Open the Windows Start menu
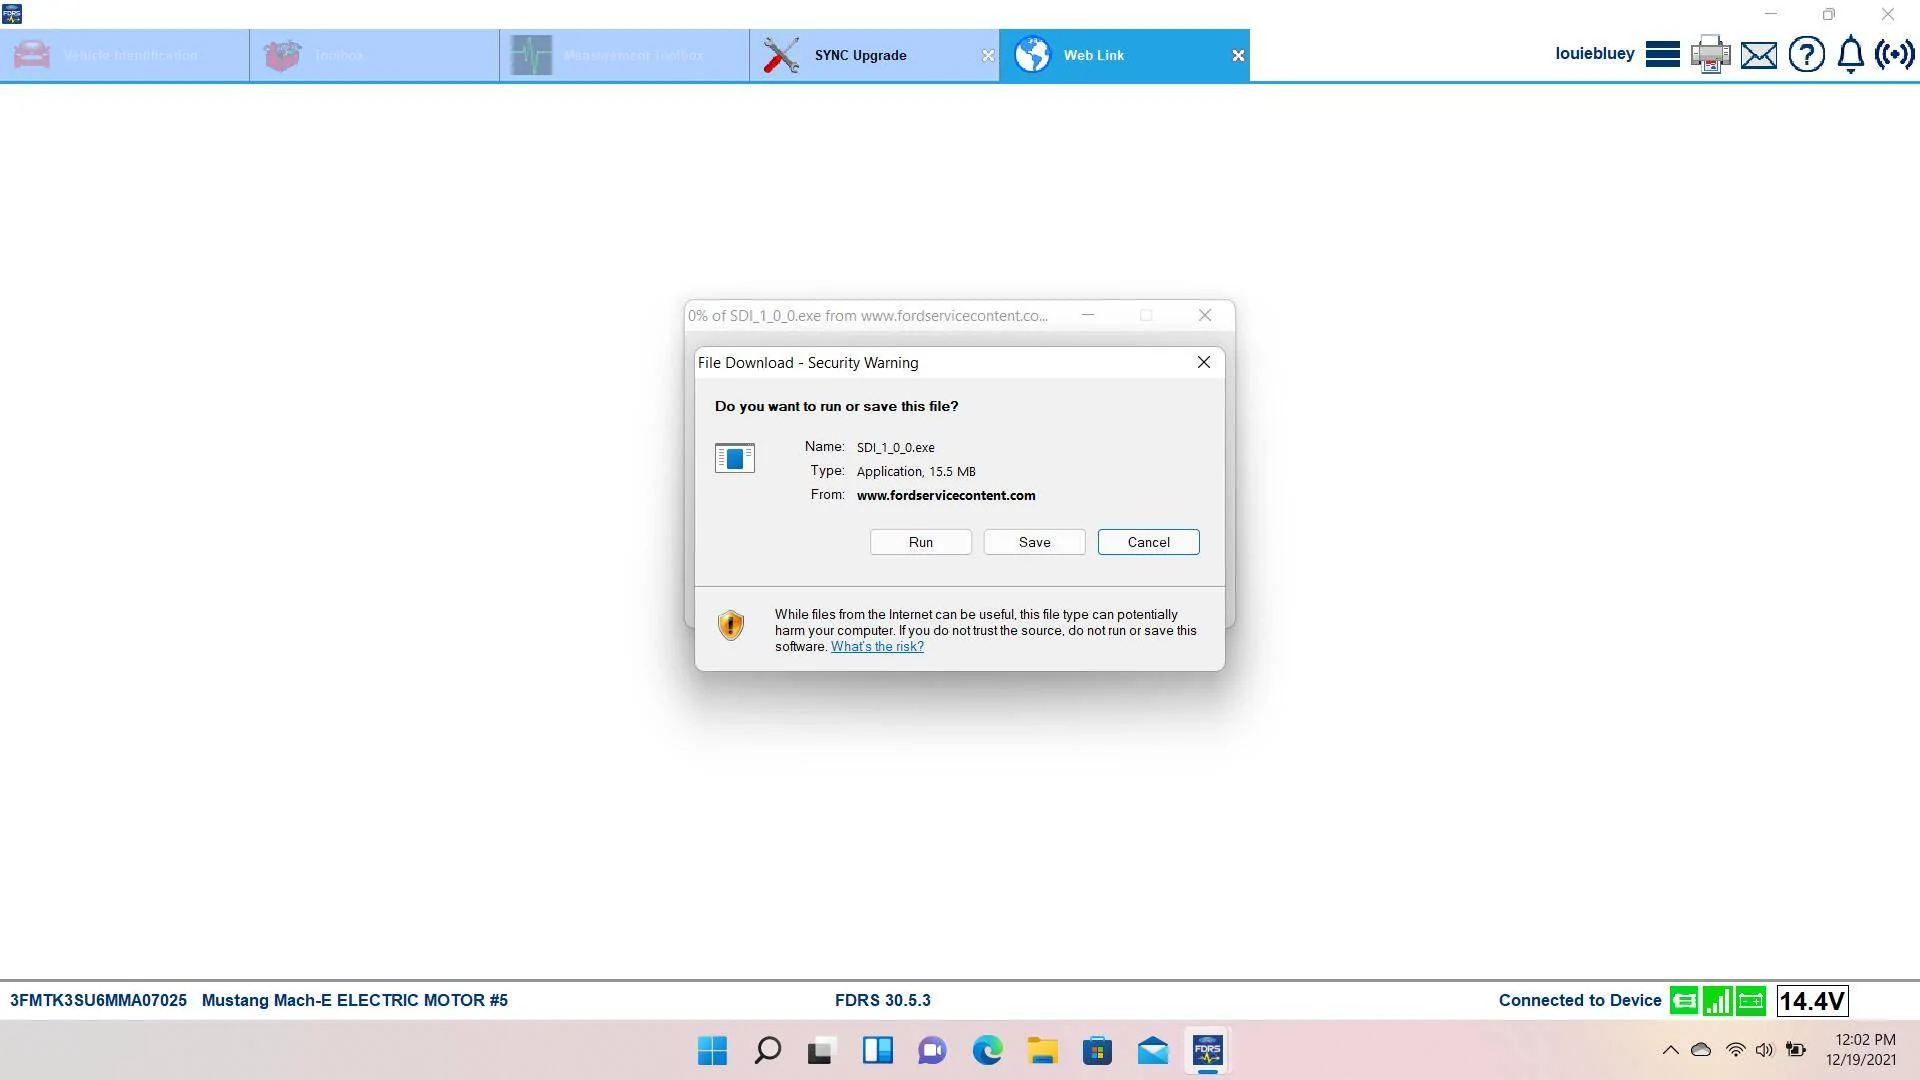The width and height of the screenshot is (1920, 1080). [x=713, y=1051]
